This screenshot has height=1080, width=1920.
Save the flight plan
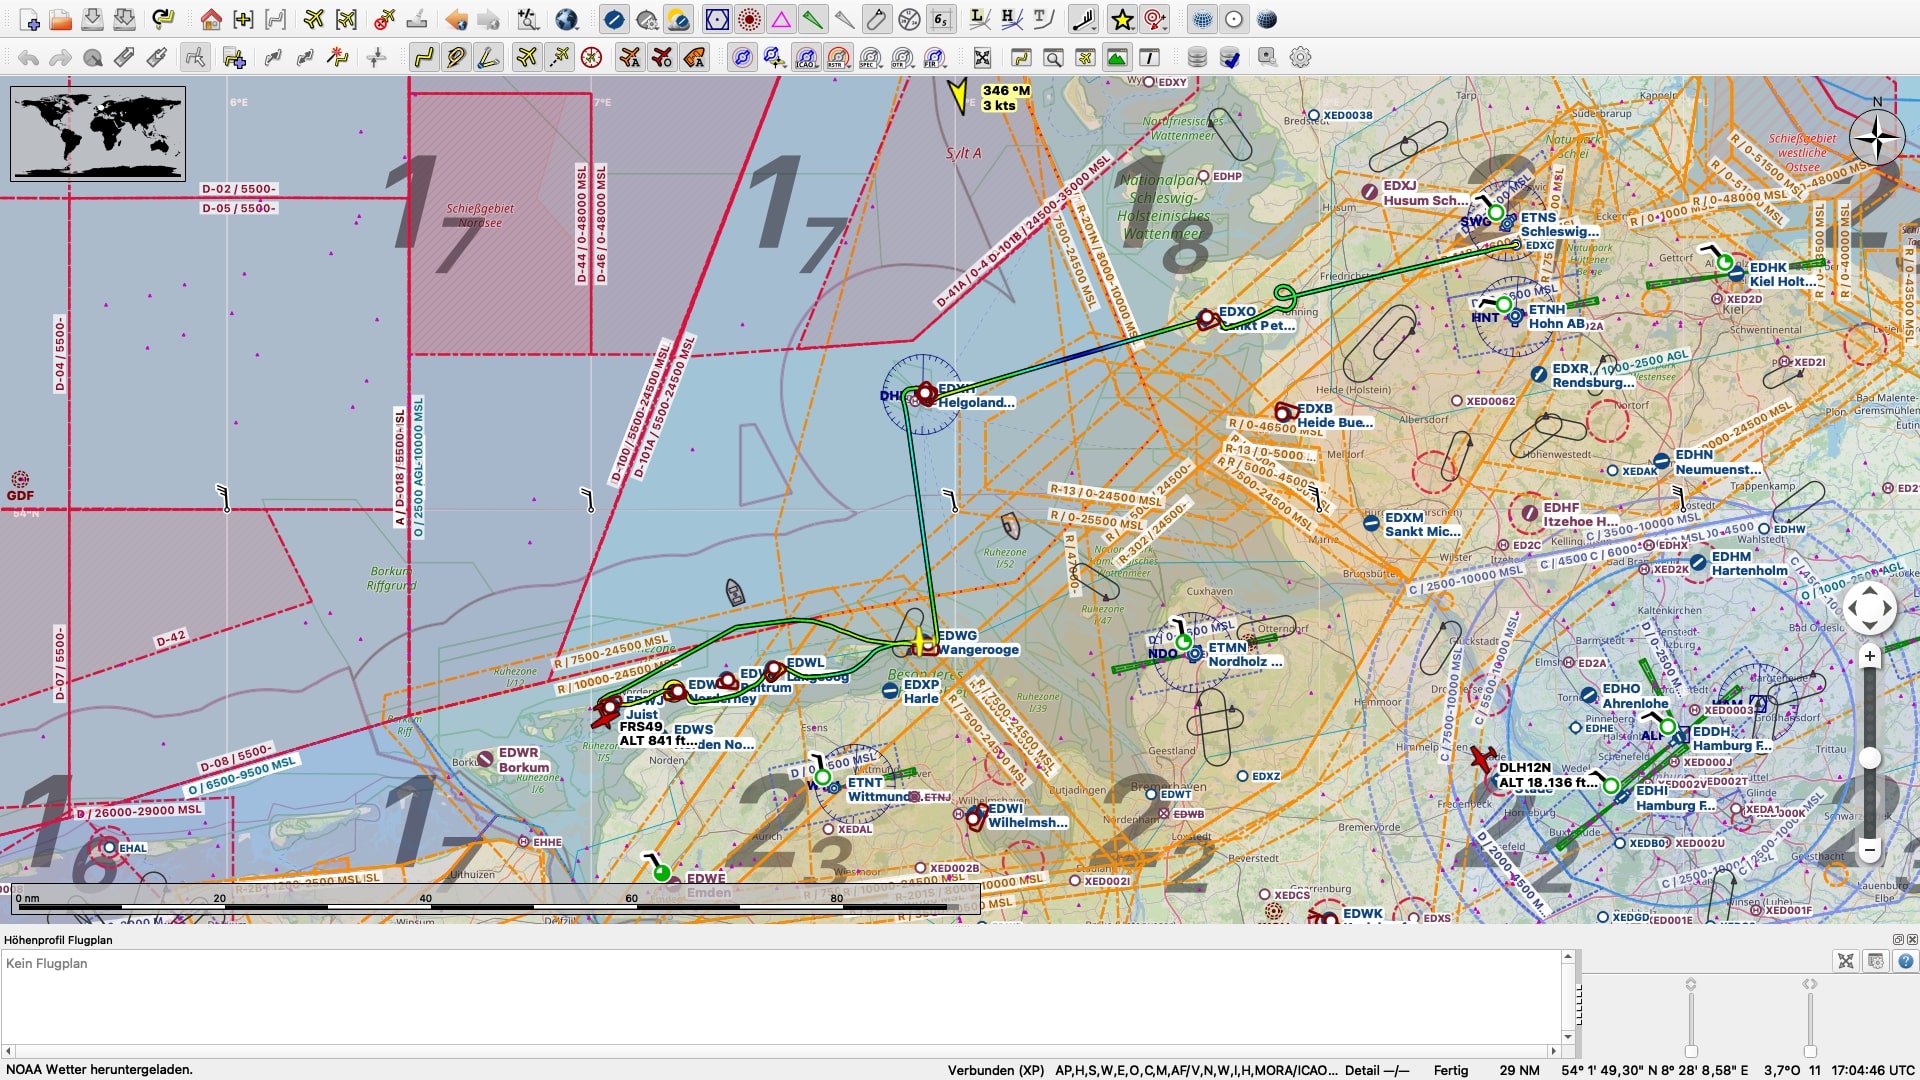point(92,19)
